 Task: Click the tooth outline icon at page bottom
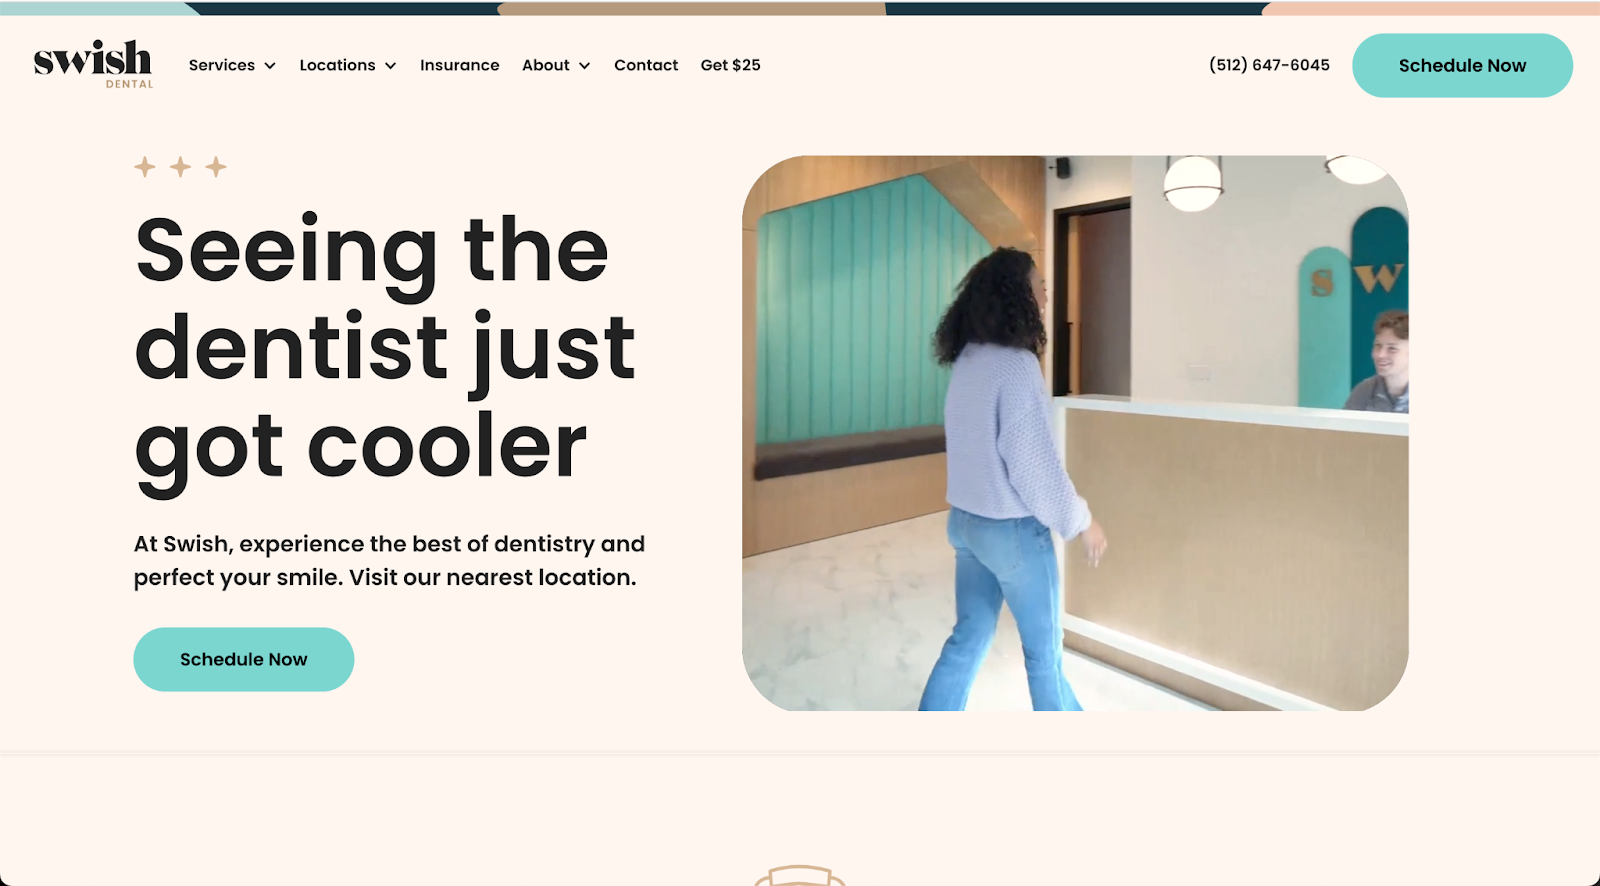pos(799,876)
